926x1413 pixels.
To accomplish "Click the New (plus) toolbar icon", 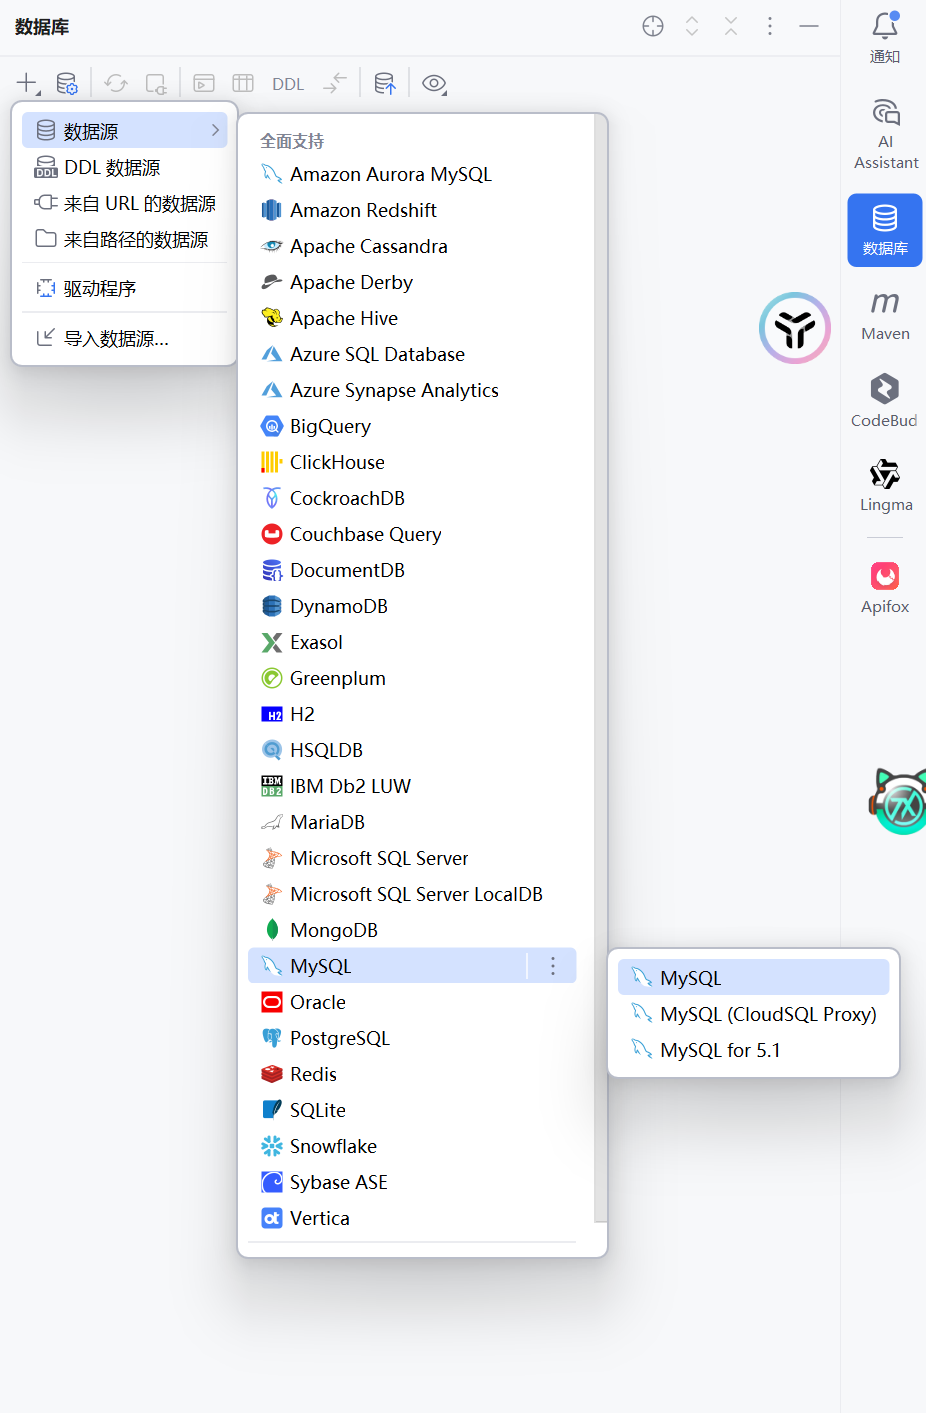I will pyautogui.click(x=28, y=84).
